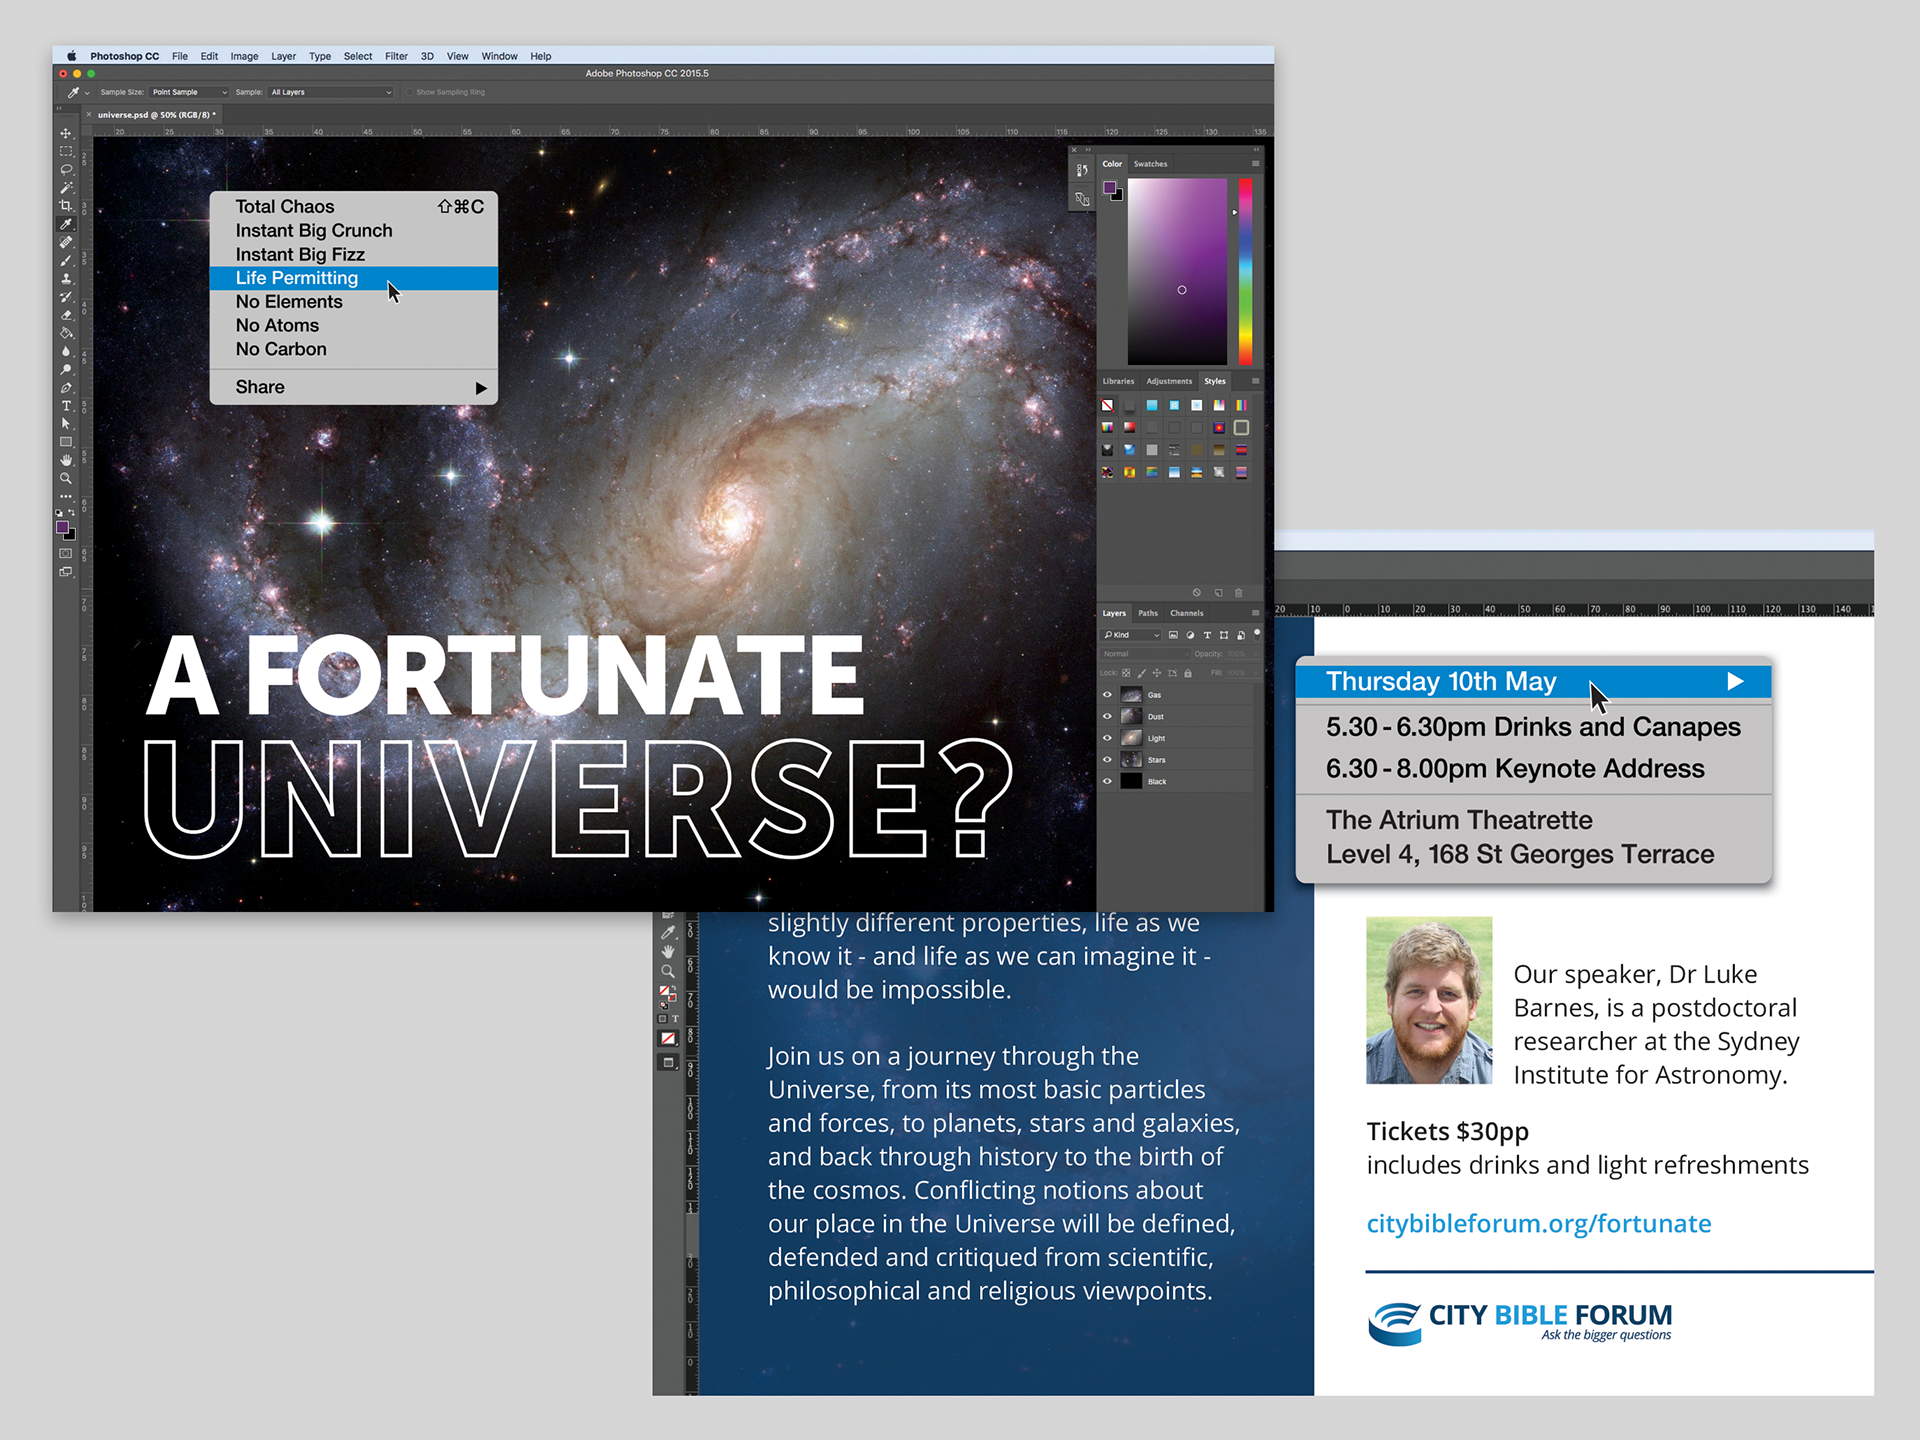Click the hue slider in Color panel
Image resolution: width=1920 pixels, height=1440 pixels.
pyautogui.click(x=1245, y=272)
